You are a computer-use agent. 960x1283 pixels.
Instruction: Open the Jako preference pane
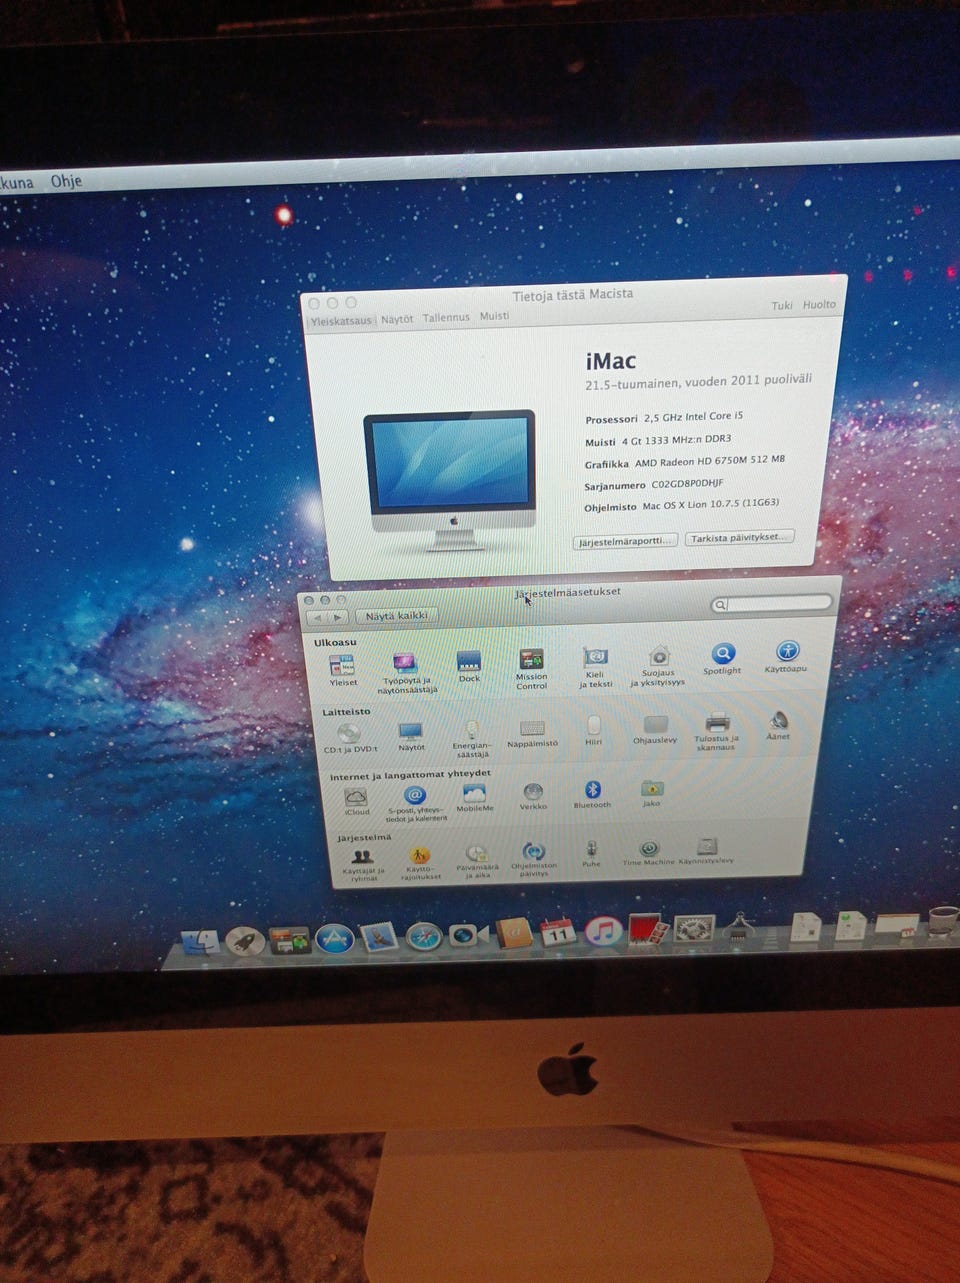tap(652, 793)
